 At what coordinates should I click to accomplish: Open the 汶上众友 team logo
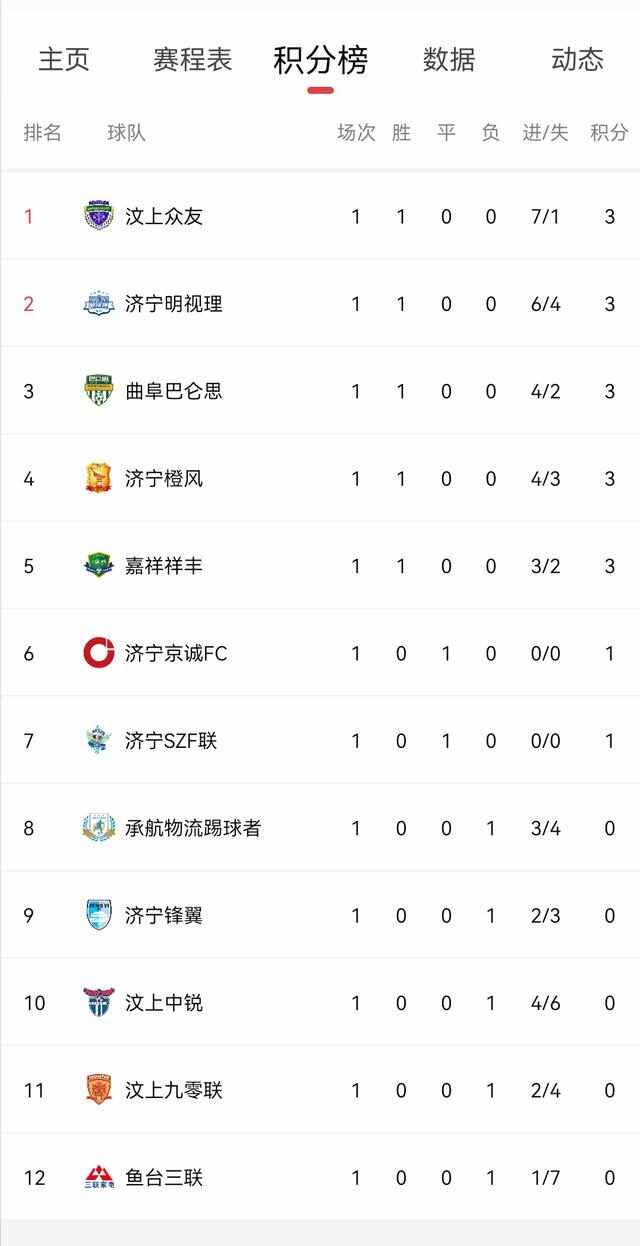[98, 216]
